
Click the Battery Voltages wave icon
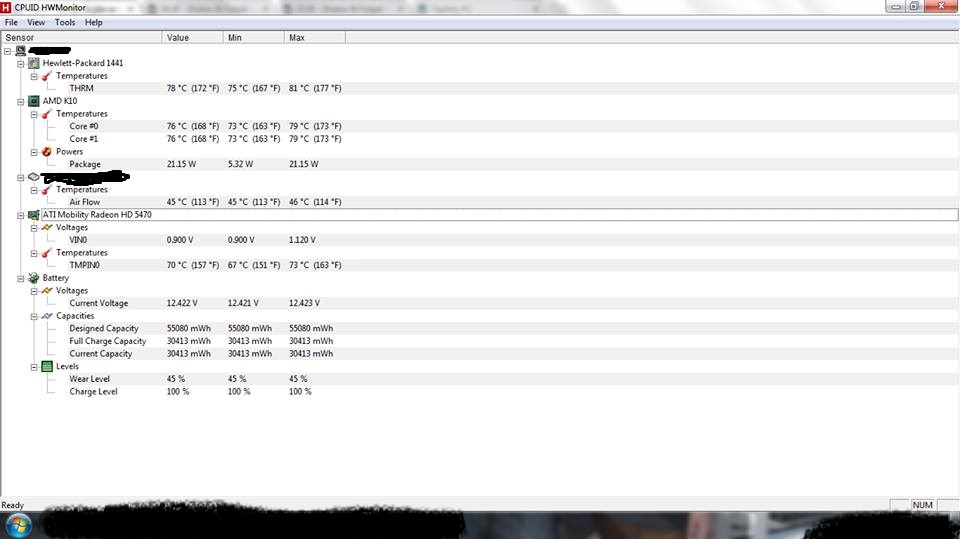(47, 291)
